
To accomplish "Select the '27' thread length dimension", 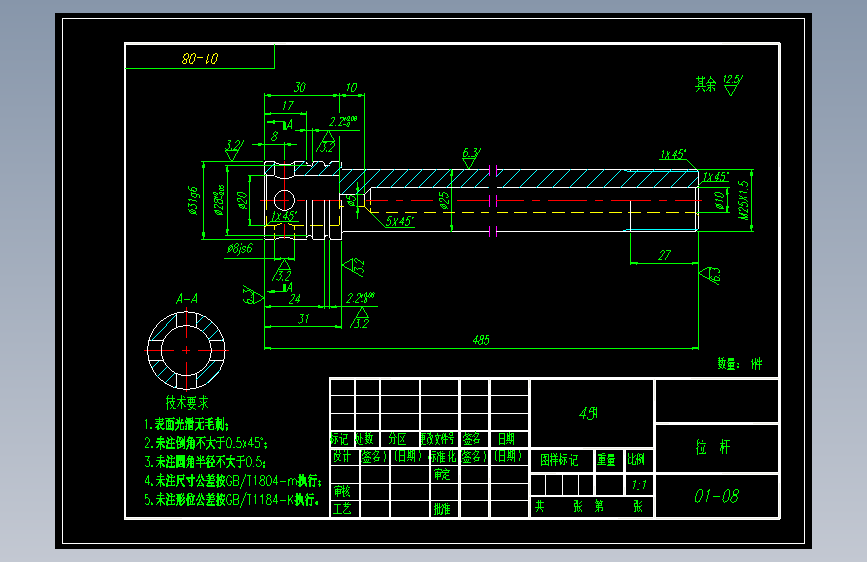I will coord(664,255).
